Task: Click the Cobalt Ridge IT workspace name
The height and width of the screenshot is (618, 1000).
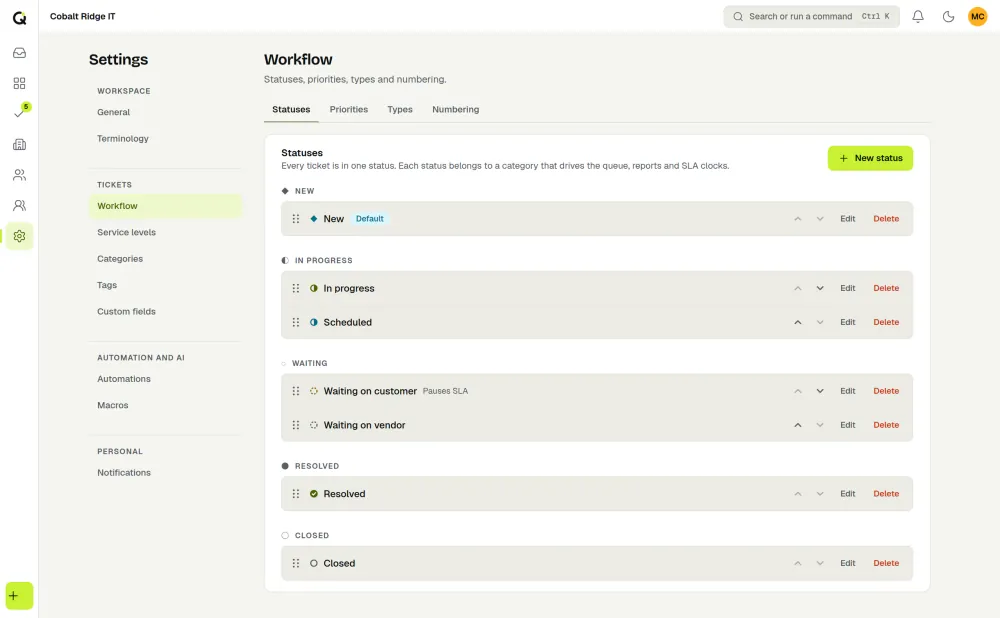Action: (83, 17)
